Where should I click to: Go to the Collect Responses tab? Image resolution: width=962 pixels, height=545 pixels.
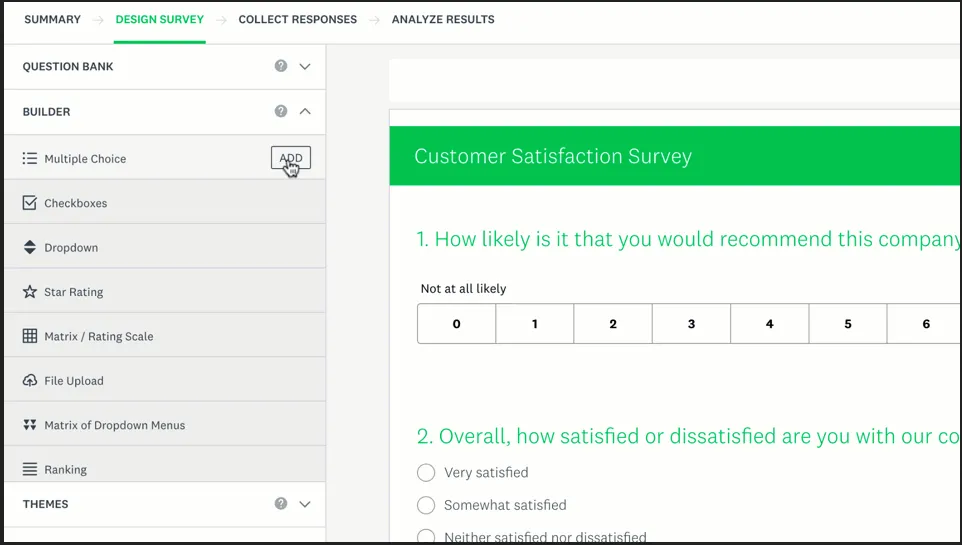click(297, 19)
